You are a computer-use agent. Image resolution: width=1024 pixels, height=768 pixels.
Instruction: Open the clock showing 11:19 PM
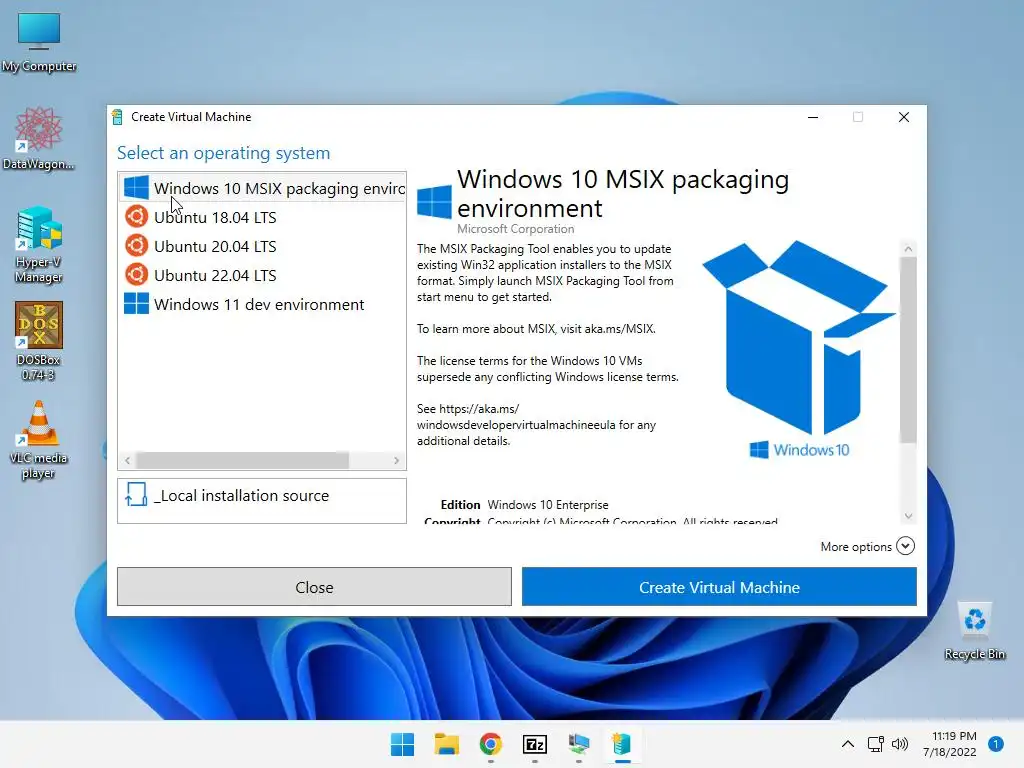(950, 744)
